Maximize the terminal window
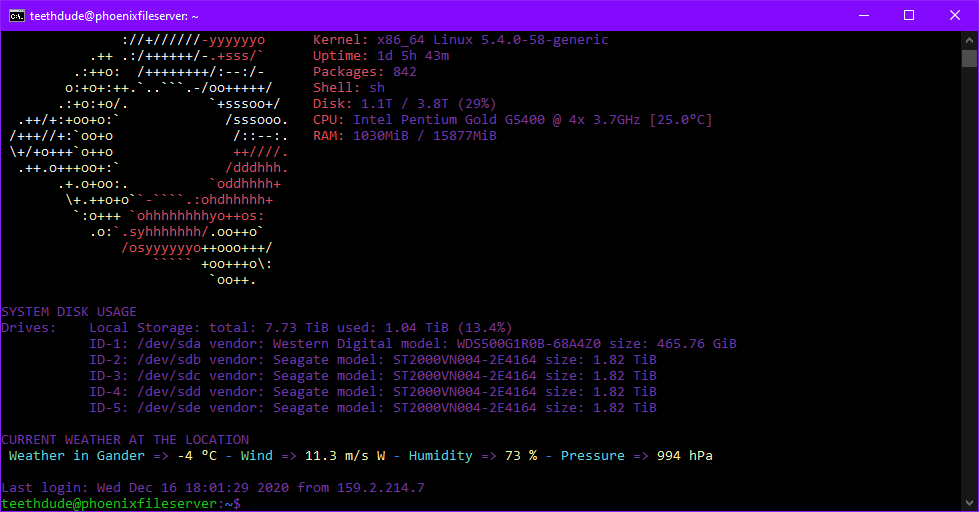This screenshot has width=979, height=512. [x=909, y=16]
